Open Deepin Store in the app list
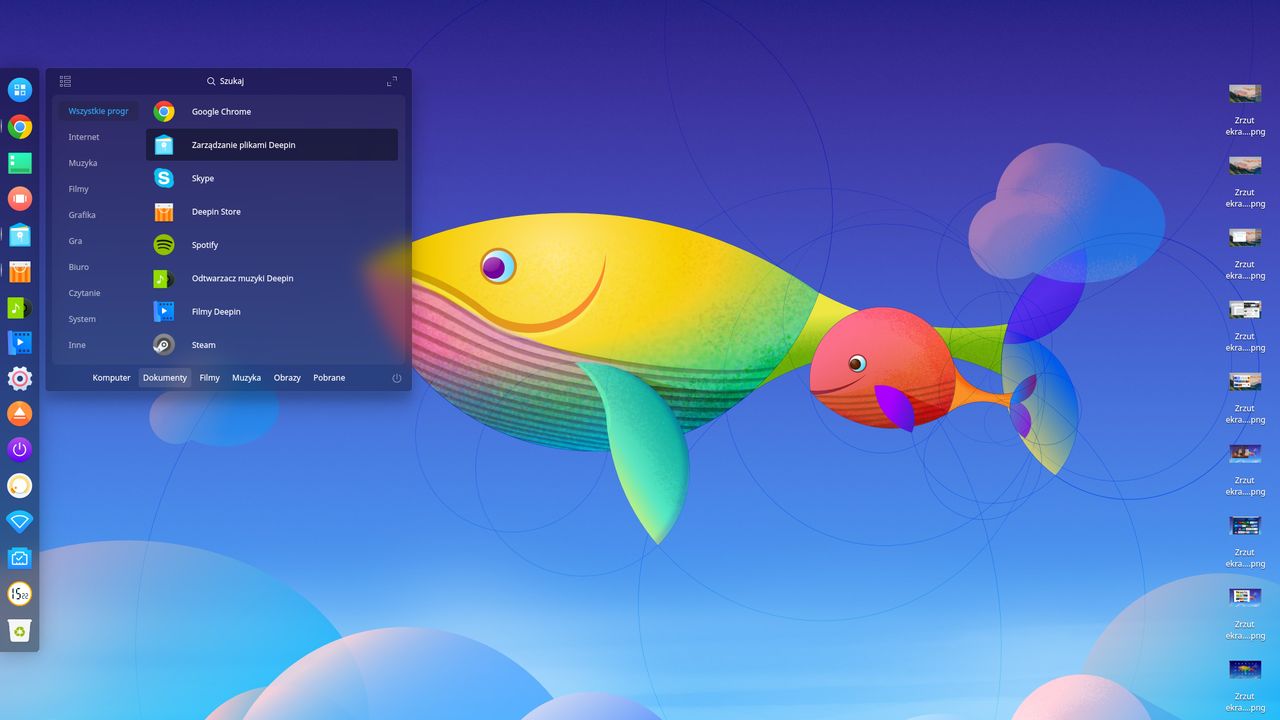 pyautogui.click(x=272, y=212)
